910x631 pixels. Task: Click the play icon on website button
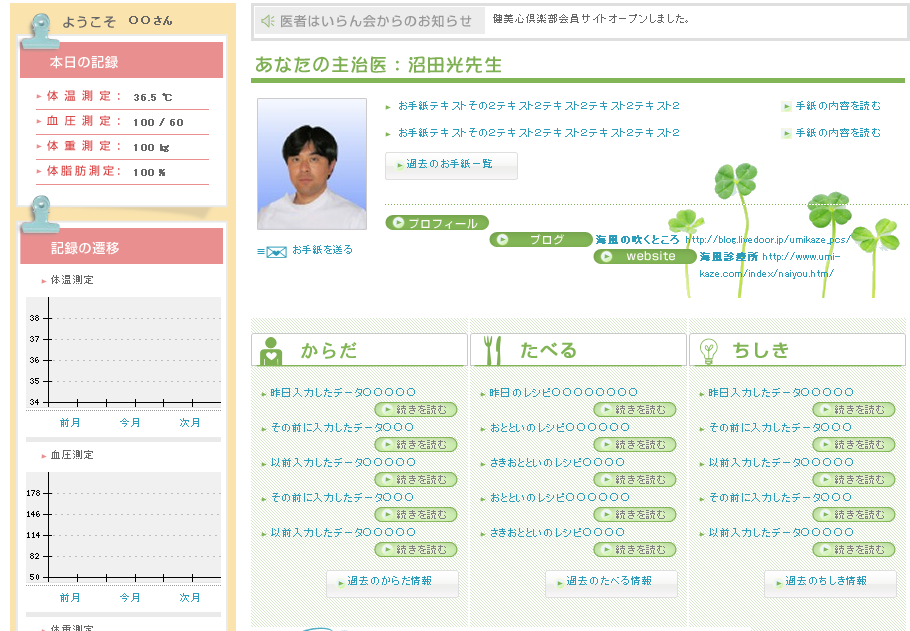coord(606,256)
